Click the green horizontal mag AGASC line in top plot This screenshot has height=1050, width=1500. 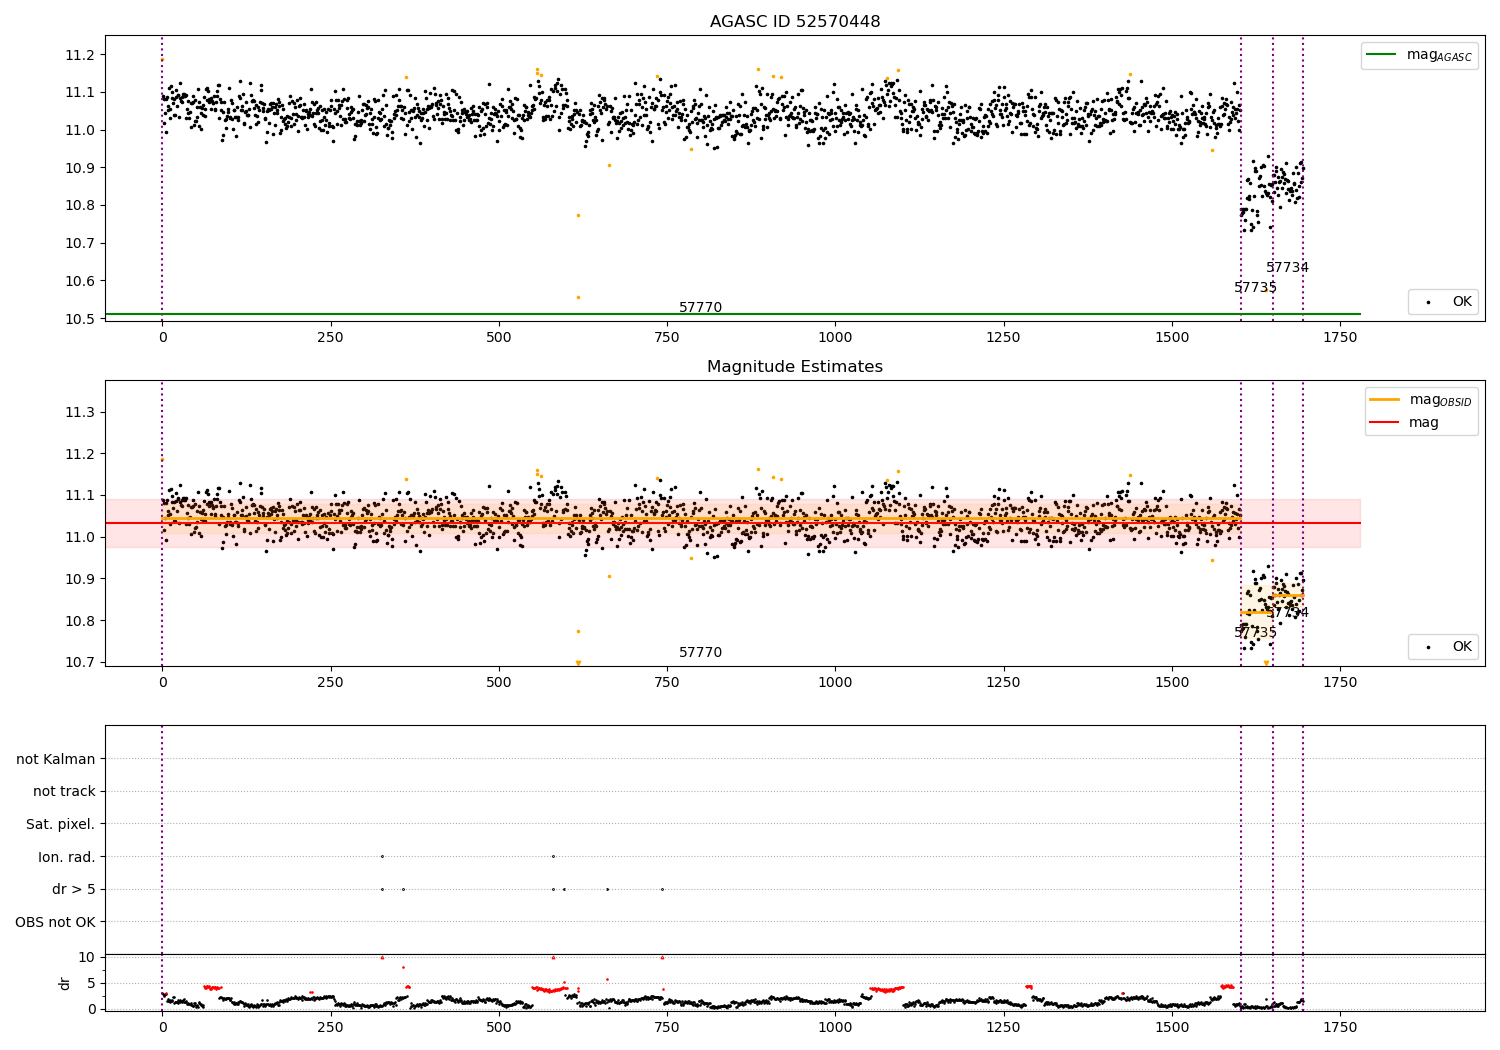pos(733,314)
